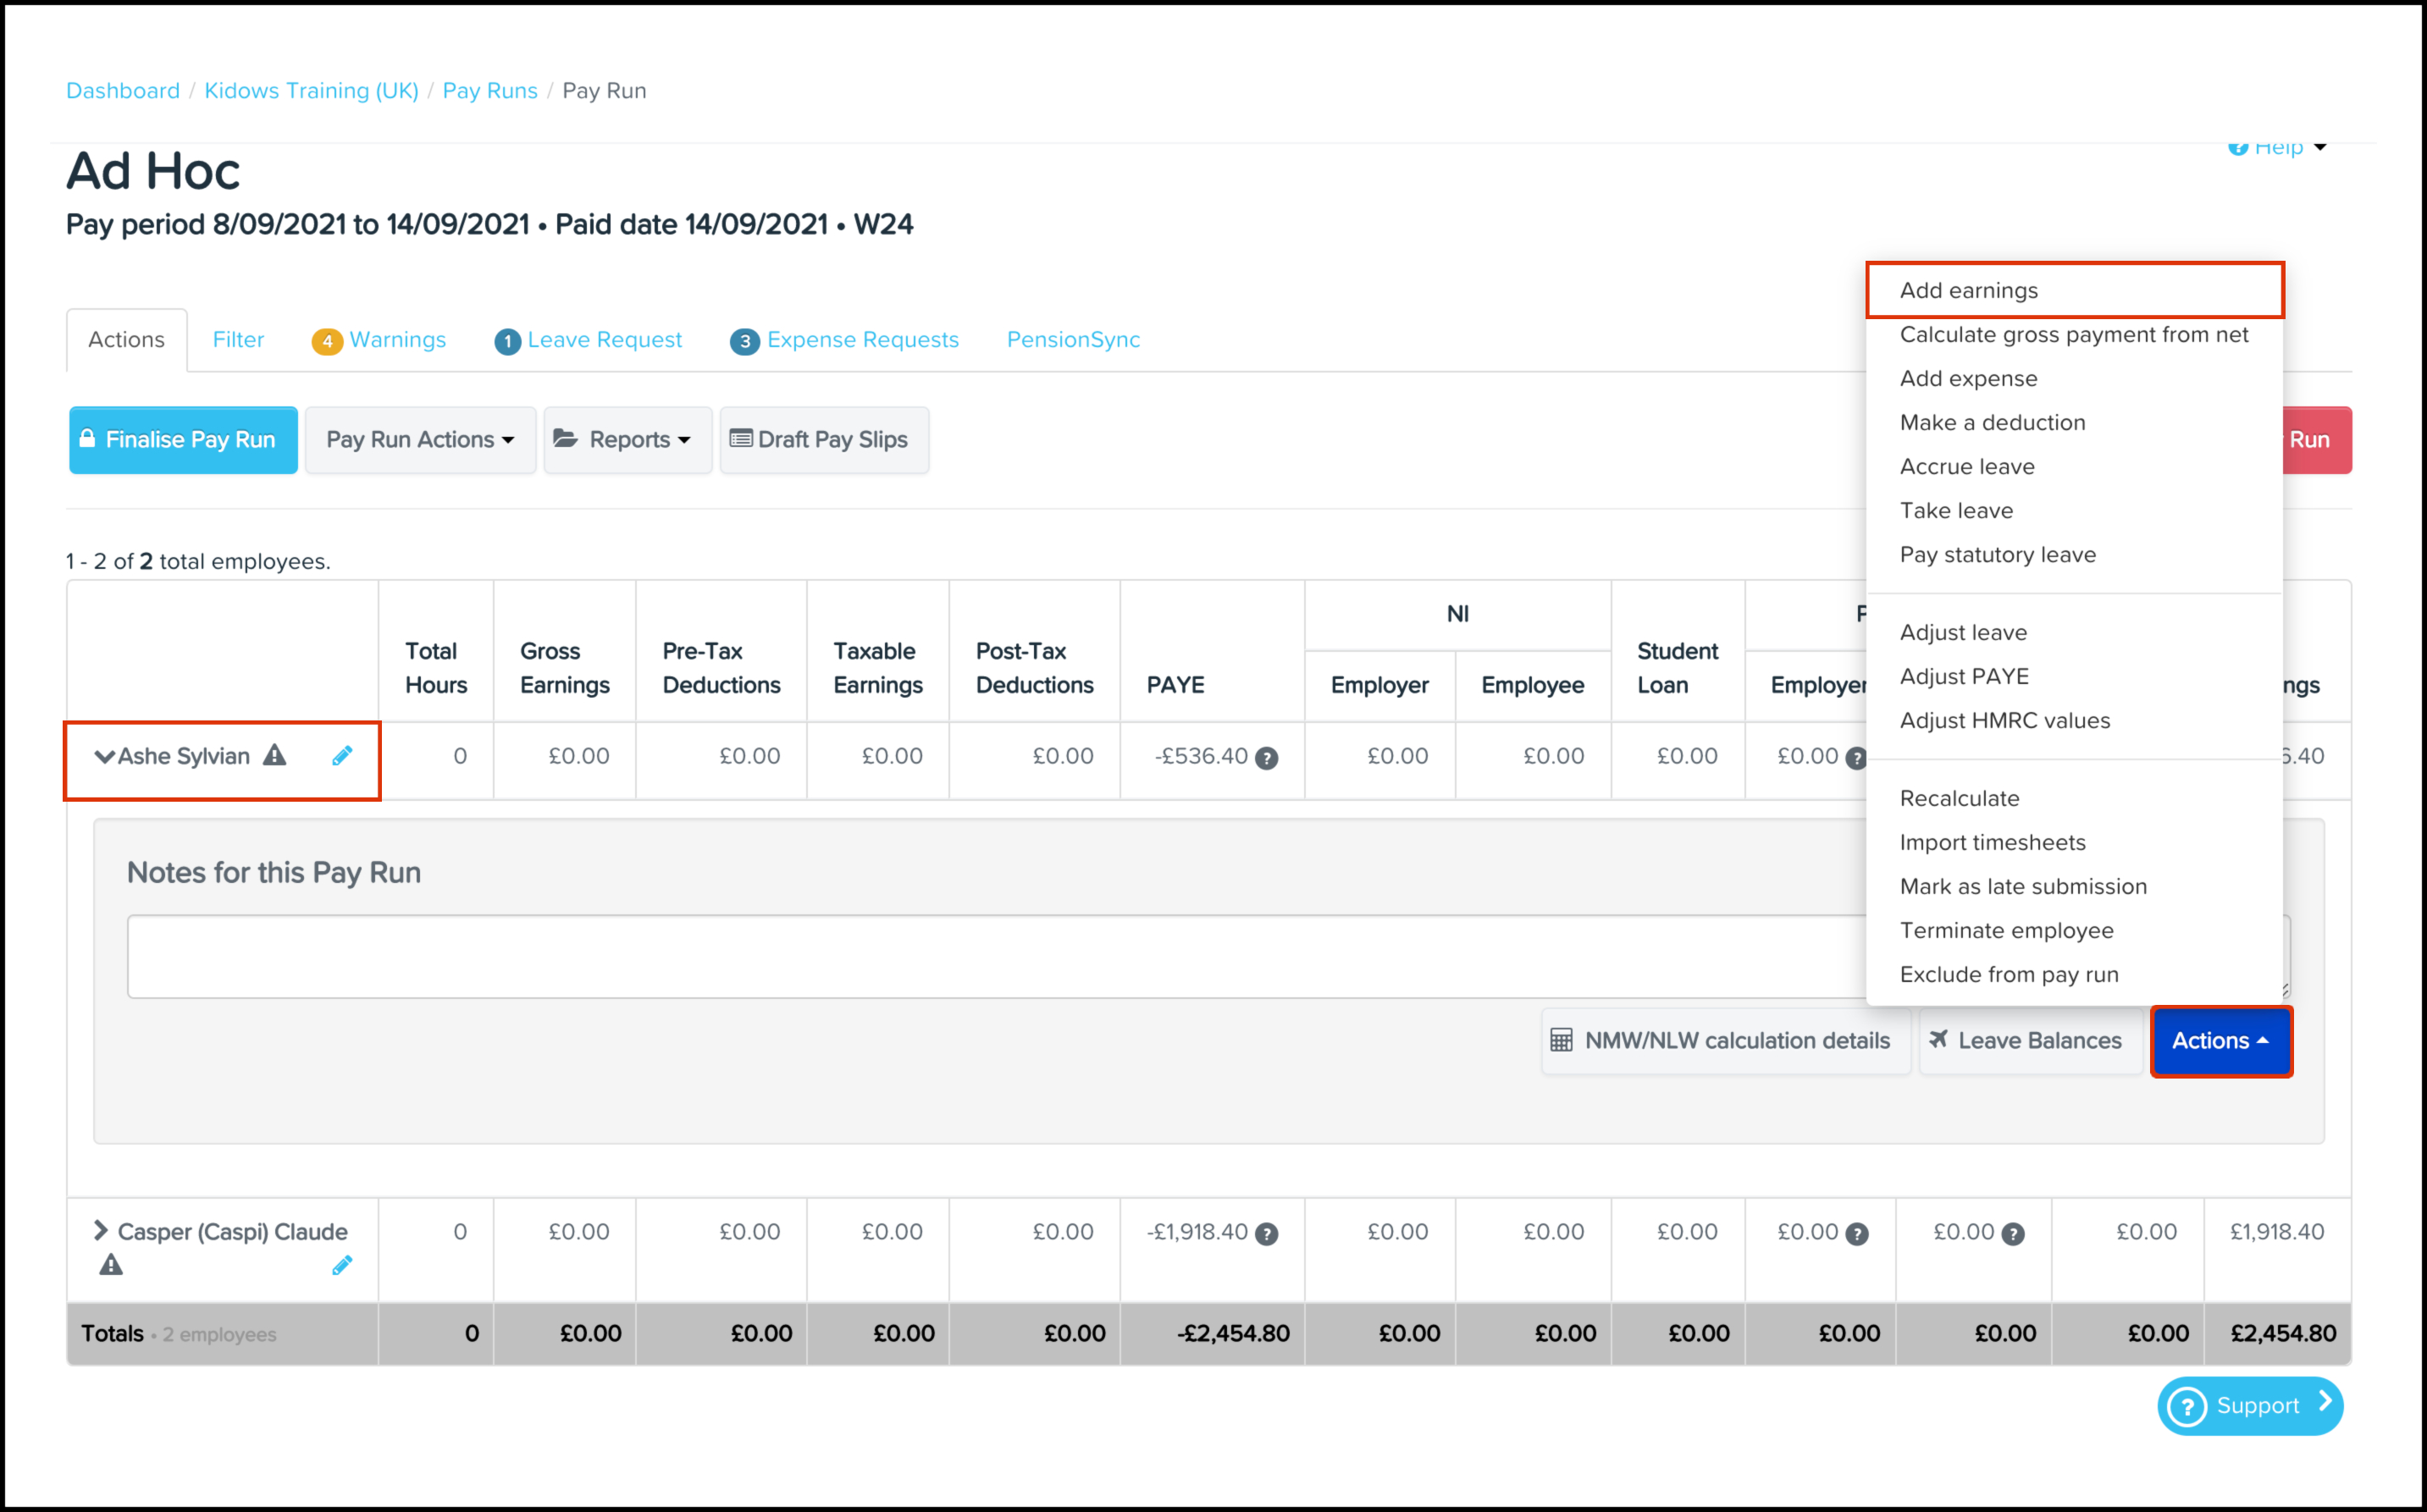
Task: Switch to the Filter tab
Action: click(x=238, y=340)
